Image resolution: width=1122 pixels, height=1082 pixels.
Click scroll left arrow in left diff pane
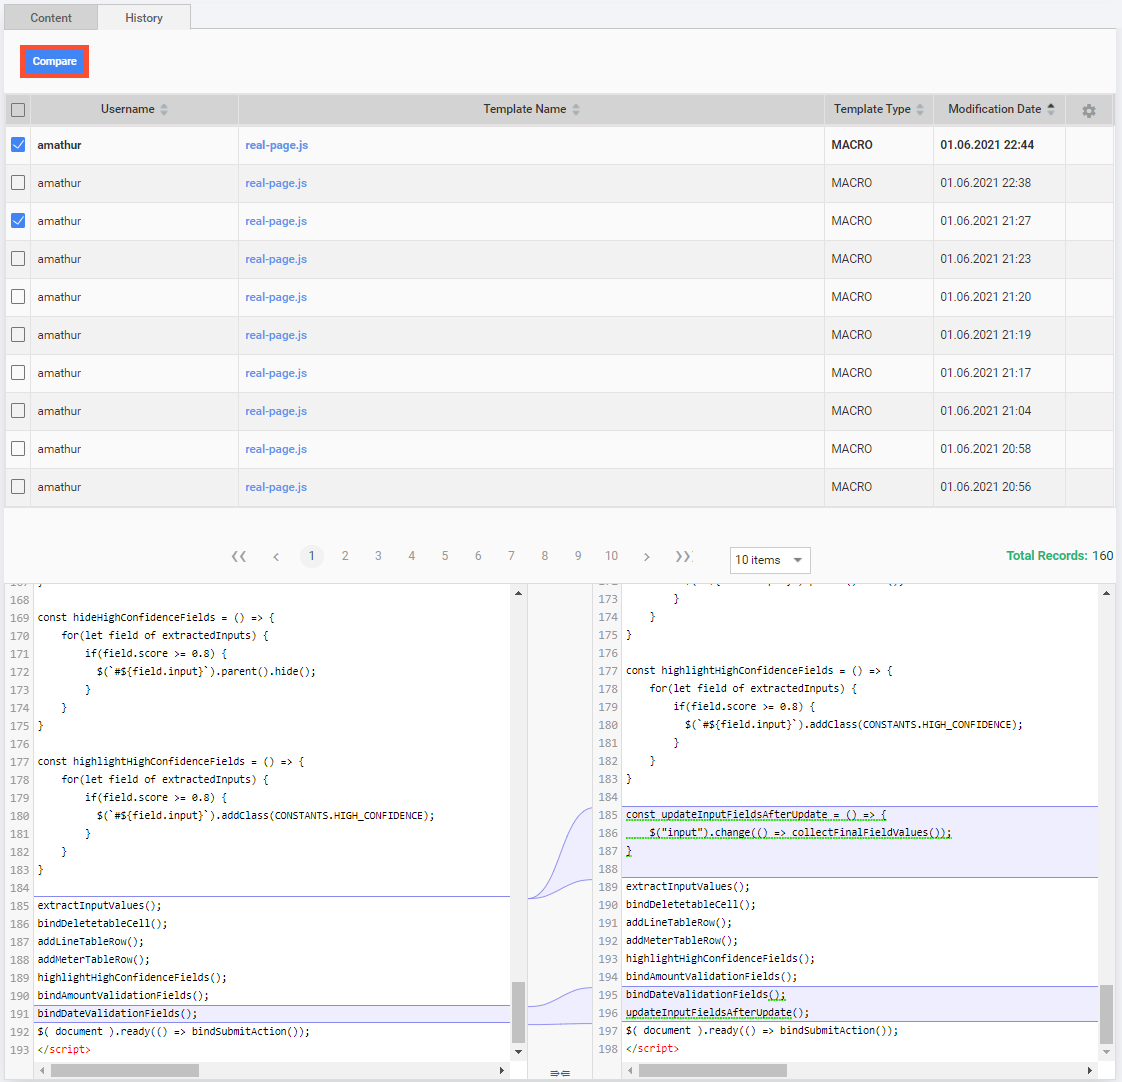(x=42, y=1071)
